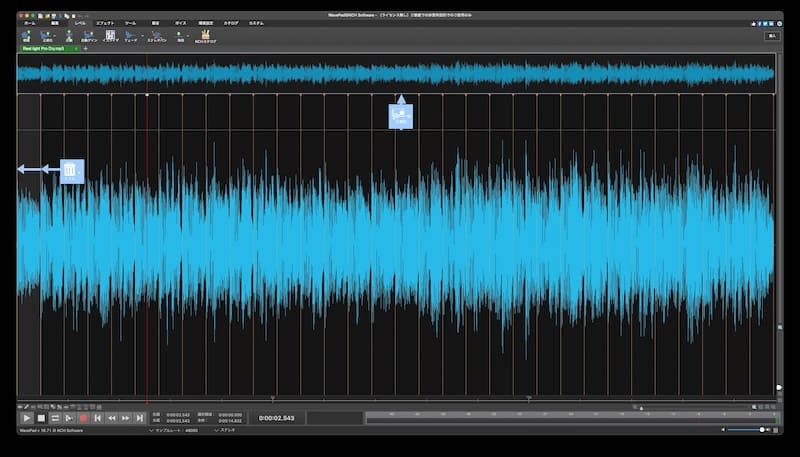Start recording with the red Record button
This screenshot has width=800, height=457.
point(84,418)
